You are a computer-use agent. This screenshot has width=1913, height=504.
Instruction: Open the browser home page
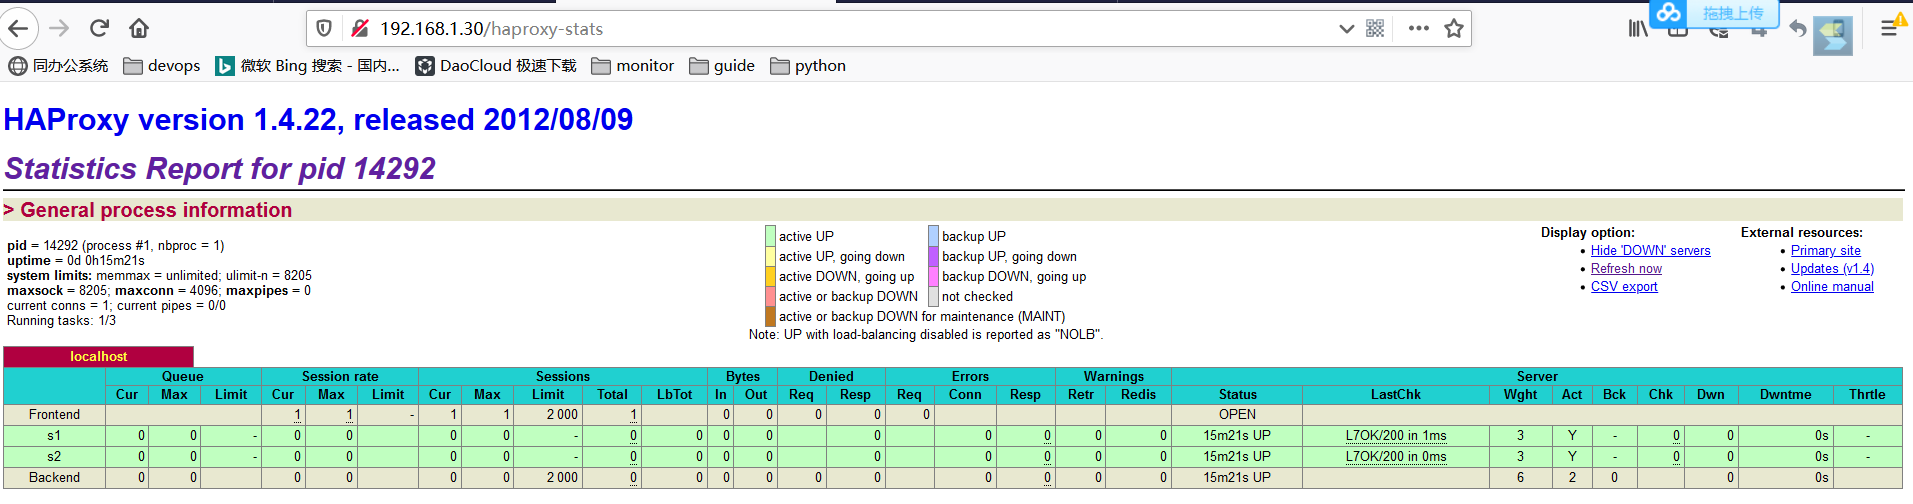[139, 28]
